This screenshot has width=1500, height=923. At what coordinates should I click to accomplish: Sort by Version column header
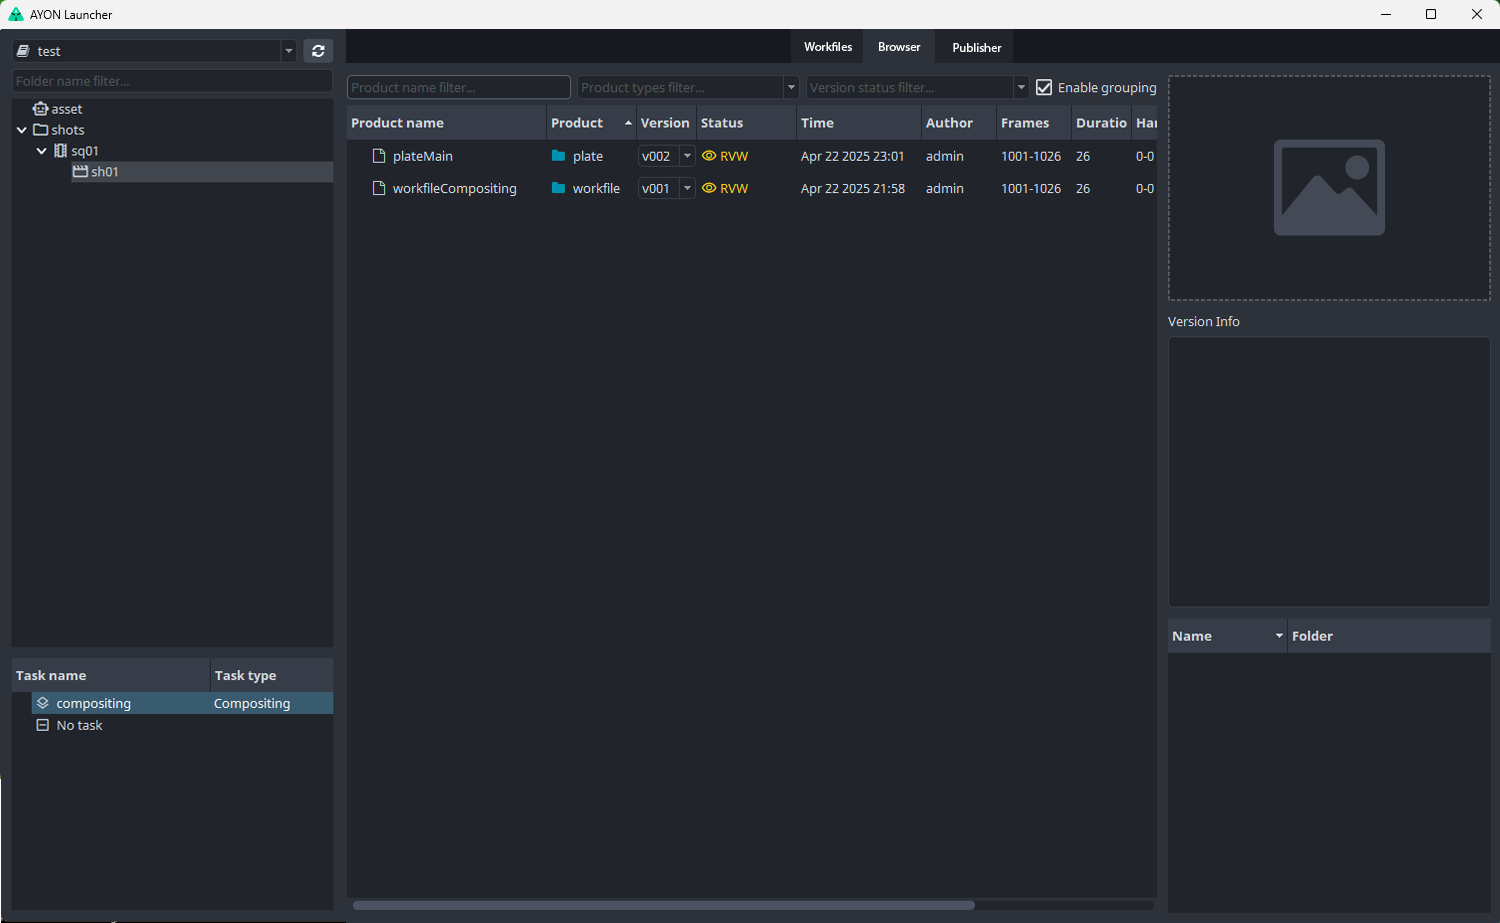[x=666, y=123]
